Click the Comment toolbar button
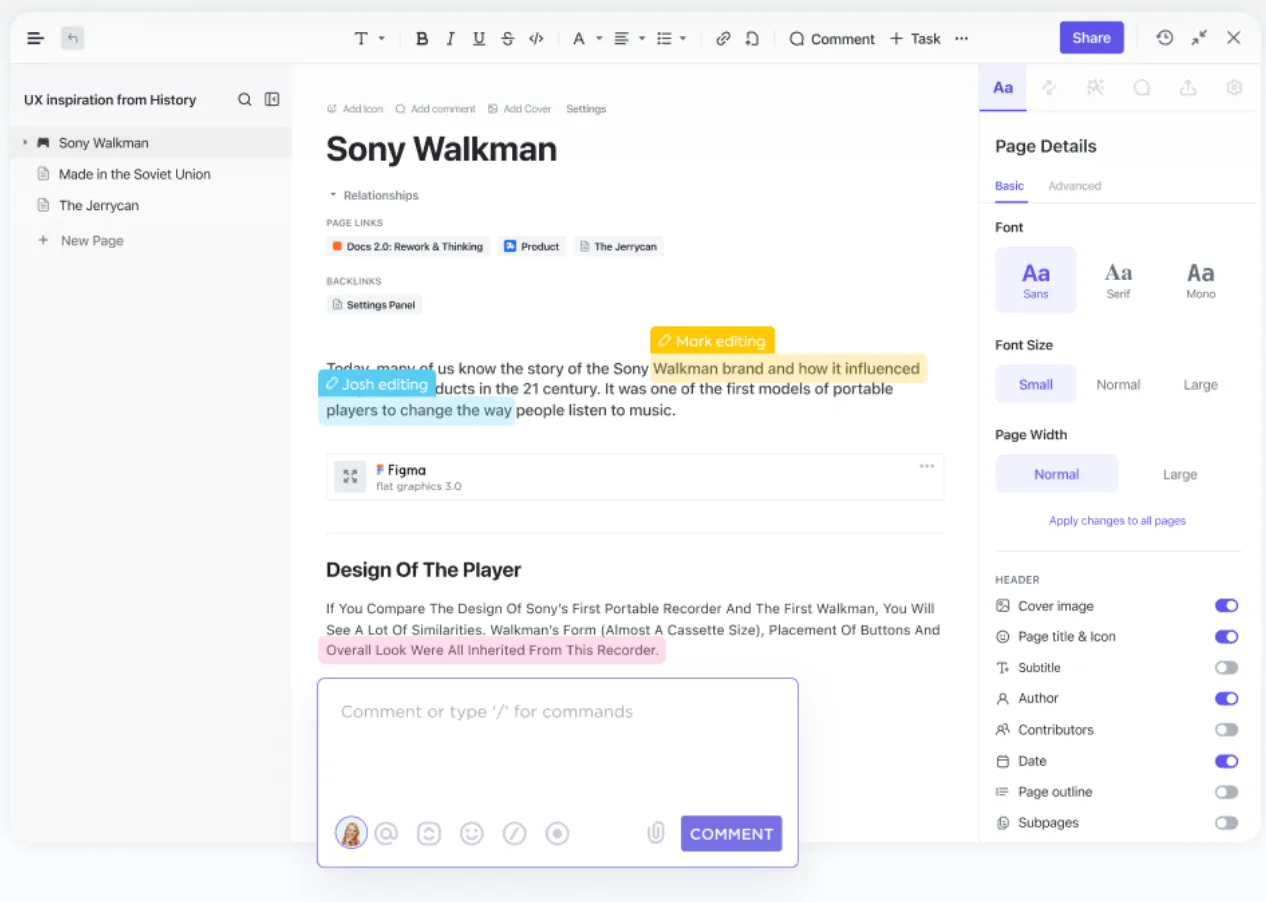 tap(832, 39)
